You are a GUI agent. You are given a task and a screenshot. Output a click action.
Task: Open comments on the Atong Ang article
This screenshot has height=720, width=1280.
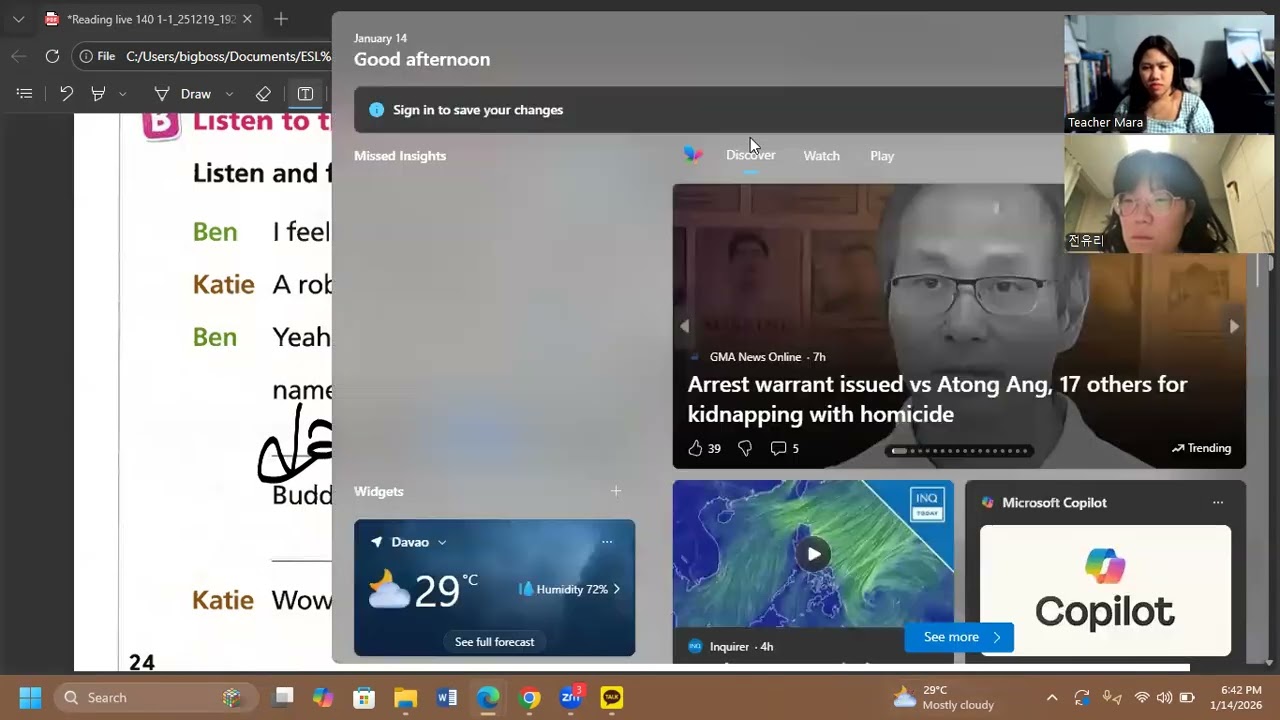click(x=778, y=448)
